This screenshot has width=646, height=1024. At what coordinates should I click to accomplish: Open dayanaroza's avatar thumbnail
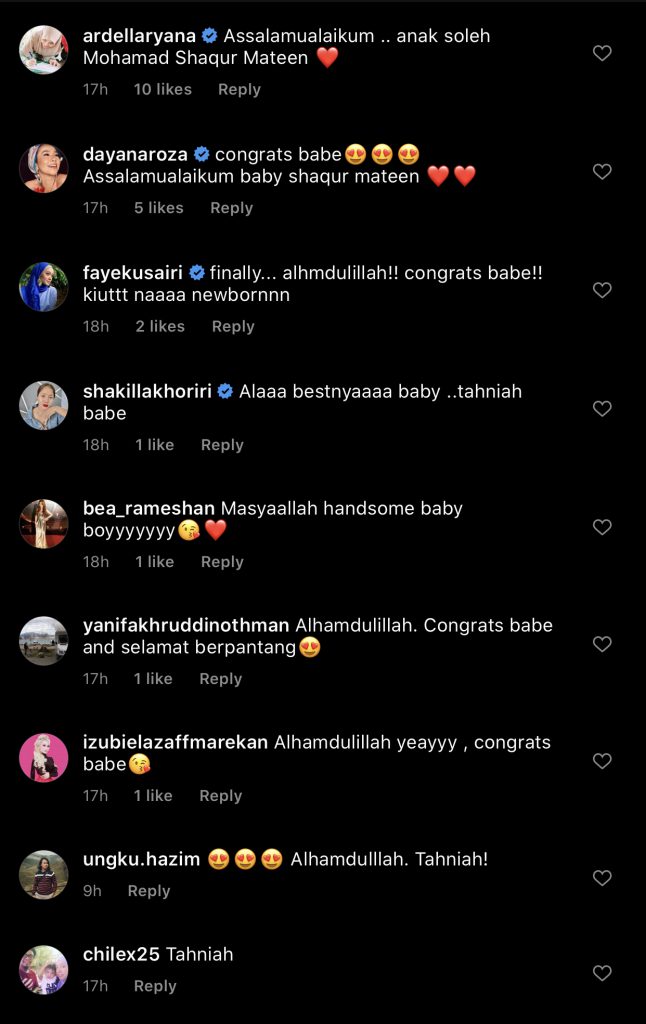pos(44,168)
